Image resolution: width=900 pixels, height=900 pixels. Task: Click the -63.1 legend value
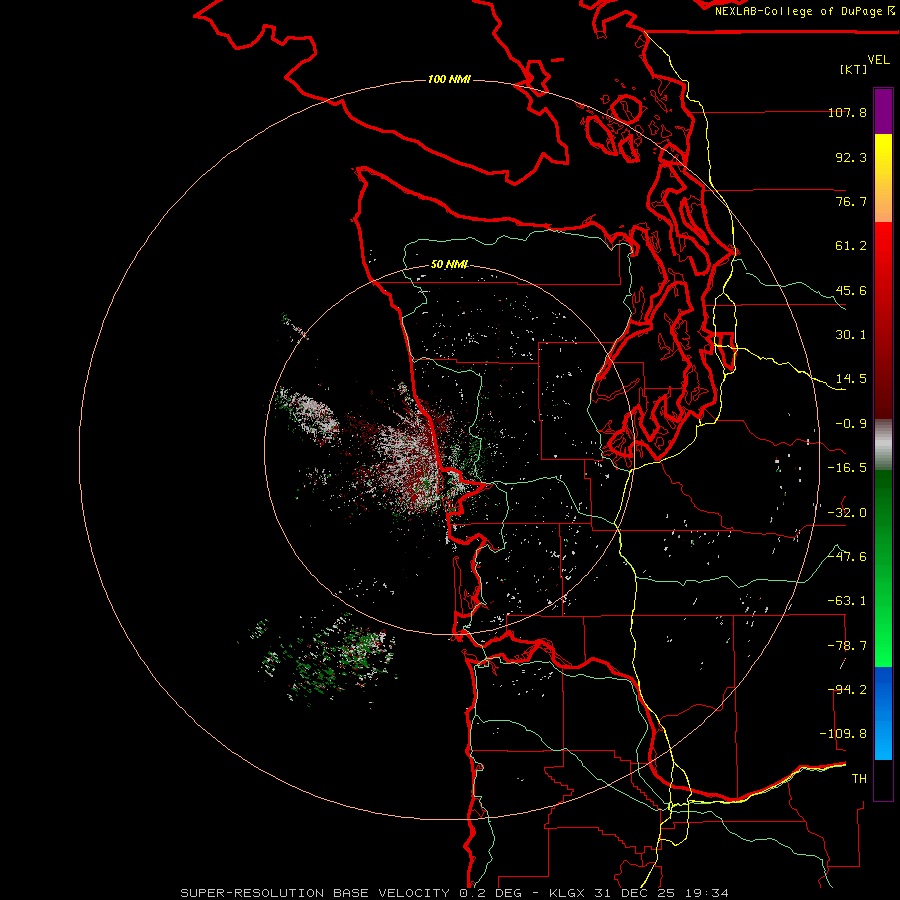(x=847, y=601)
